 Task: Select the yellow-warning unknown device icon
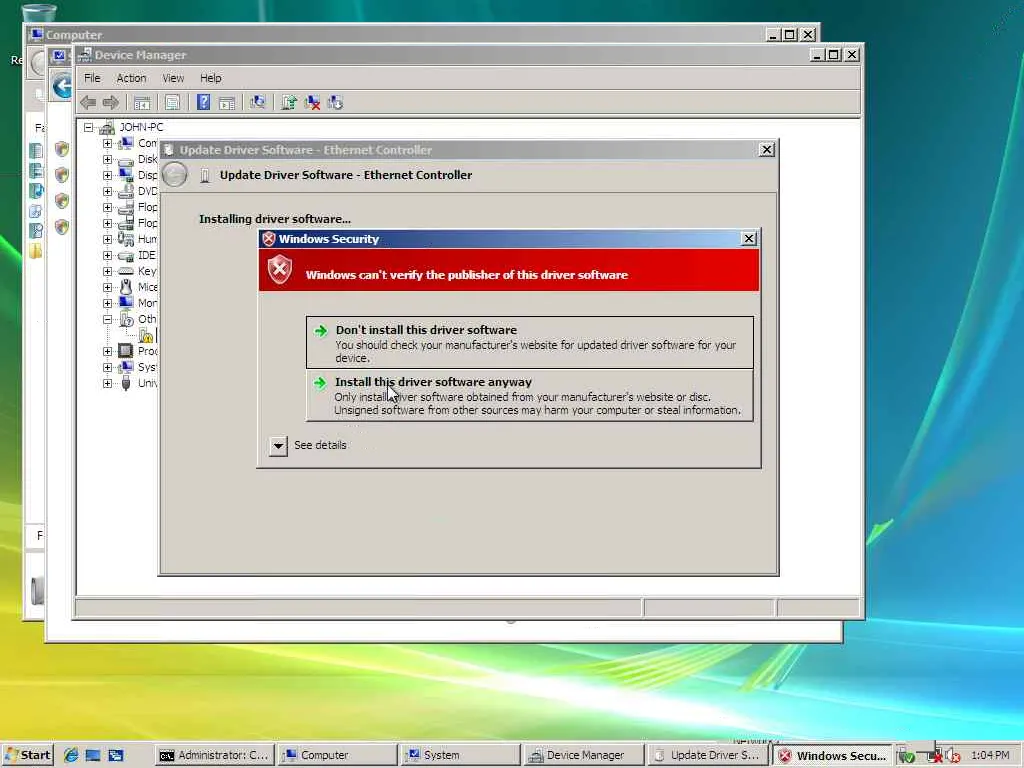[146, 336]
